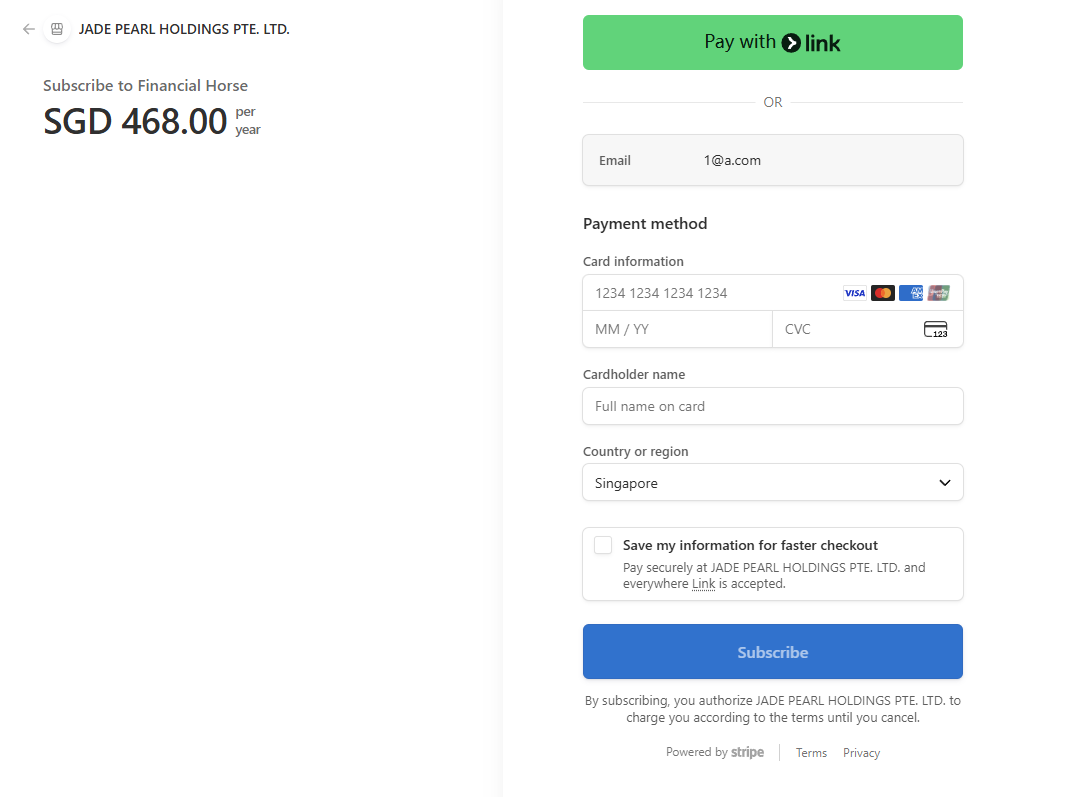Open the Terms link
1070x797 pixels.
tap(811, 753)
